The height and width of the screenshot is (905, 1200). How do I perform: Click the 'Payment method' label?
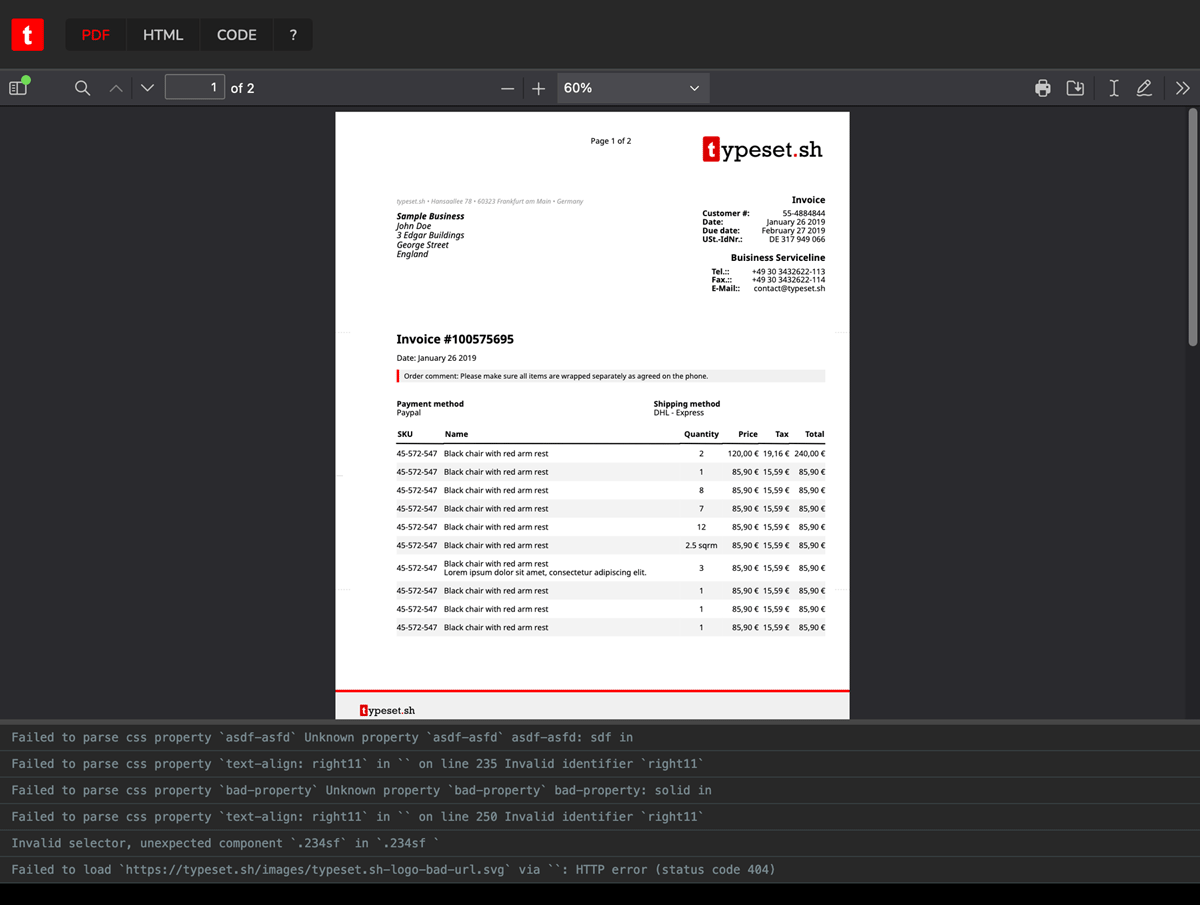(430, 404)
